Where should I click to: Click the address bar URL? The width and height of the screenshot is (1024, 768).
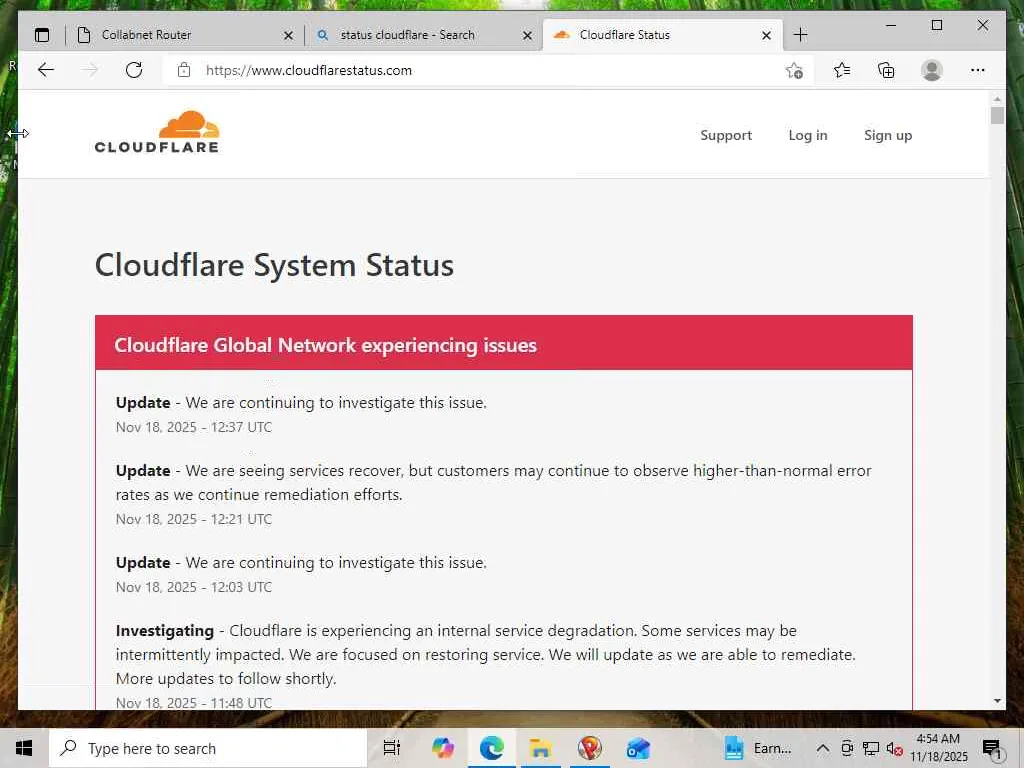pyautogui.click(x=309, y=71)
